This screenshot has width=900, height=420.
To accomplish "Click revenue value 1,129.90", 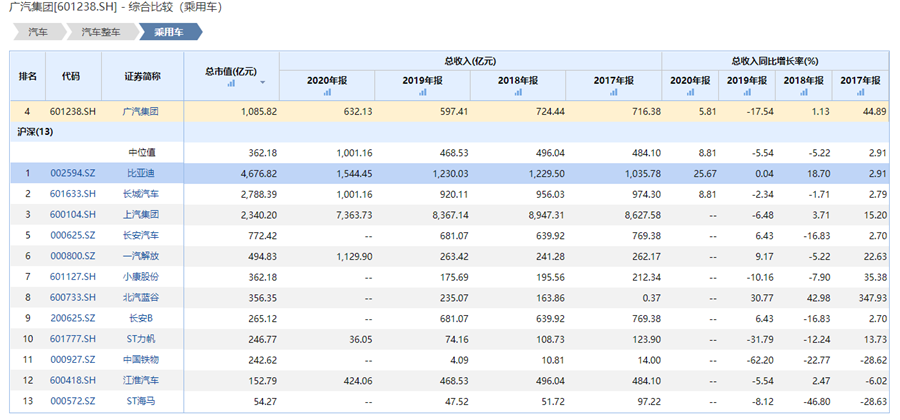I will (x=354, y=256).
